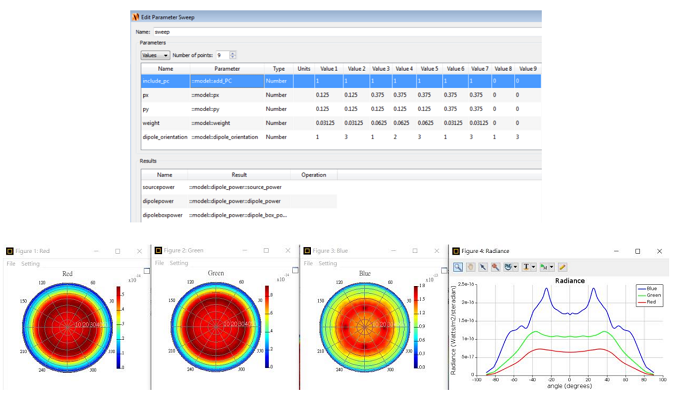Screen dimensions: 680x403
Task: Activate the pan hand tool in Radiance toolbar
Action: pos(470,267)
